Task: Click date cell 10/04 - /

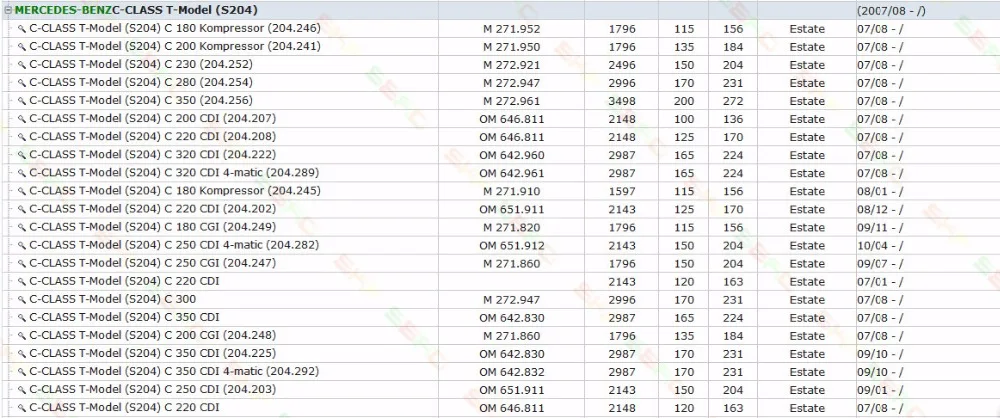Action: tap(880, 246)
